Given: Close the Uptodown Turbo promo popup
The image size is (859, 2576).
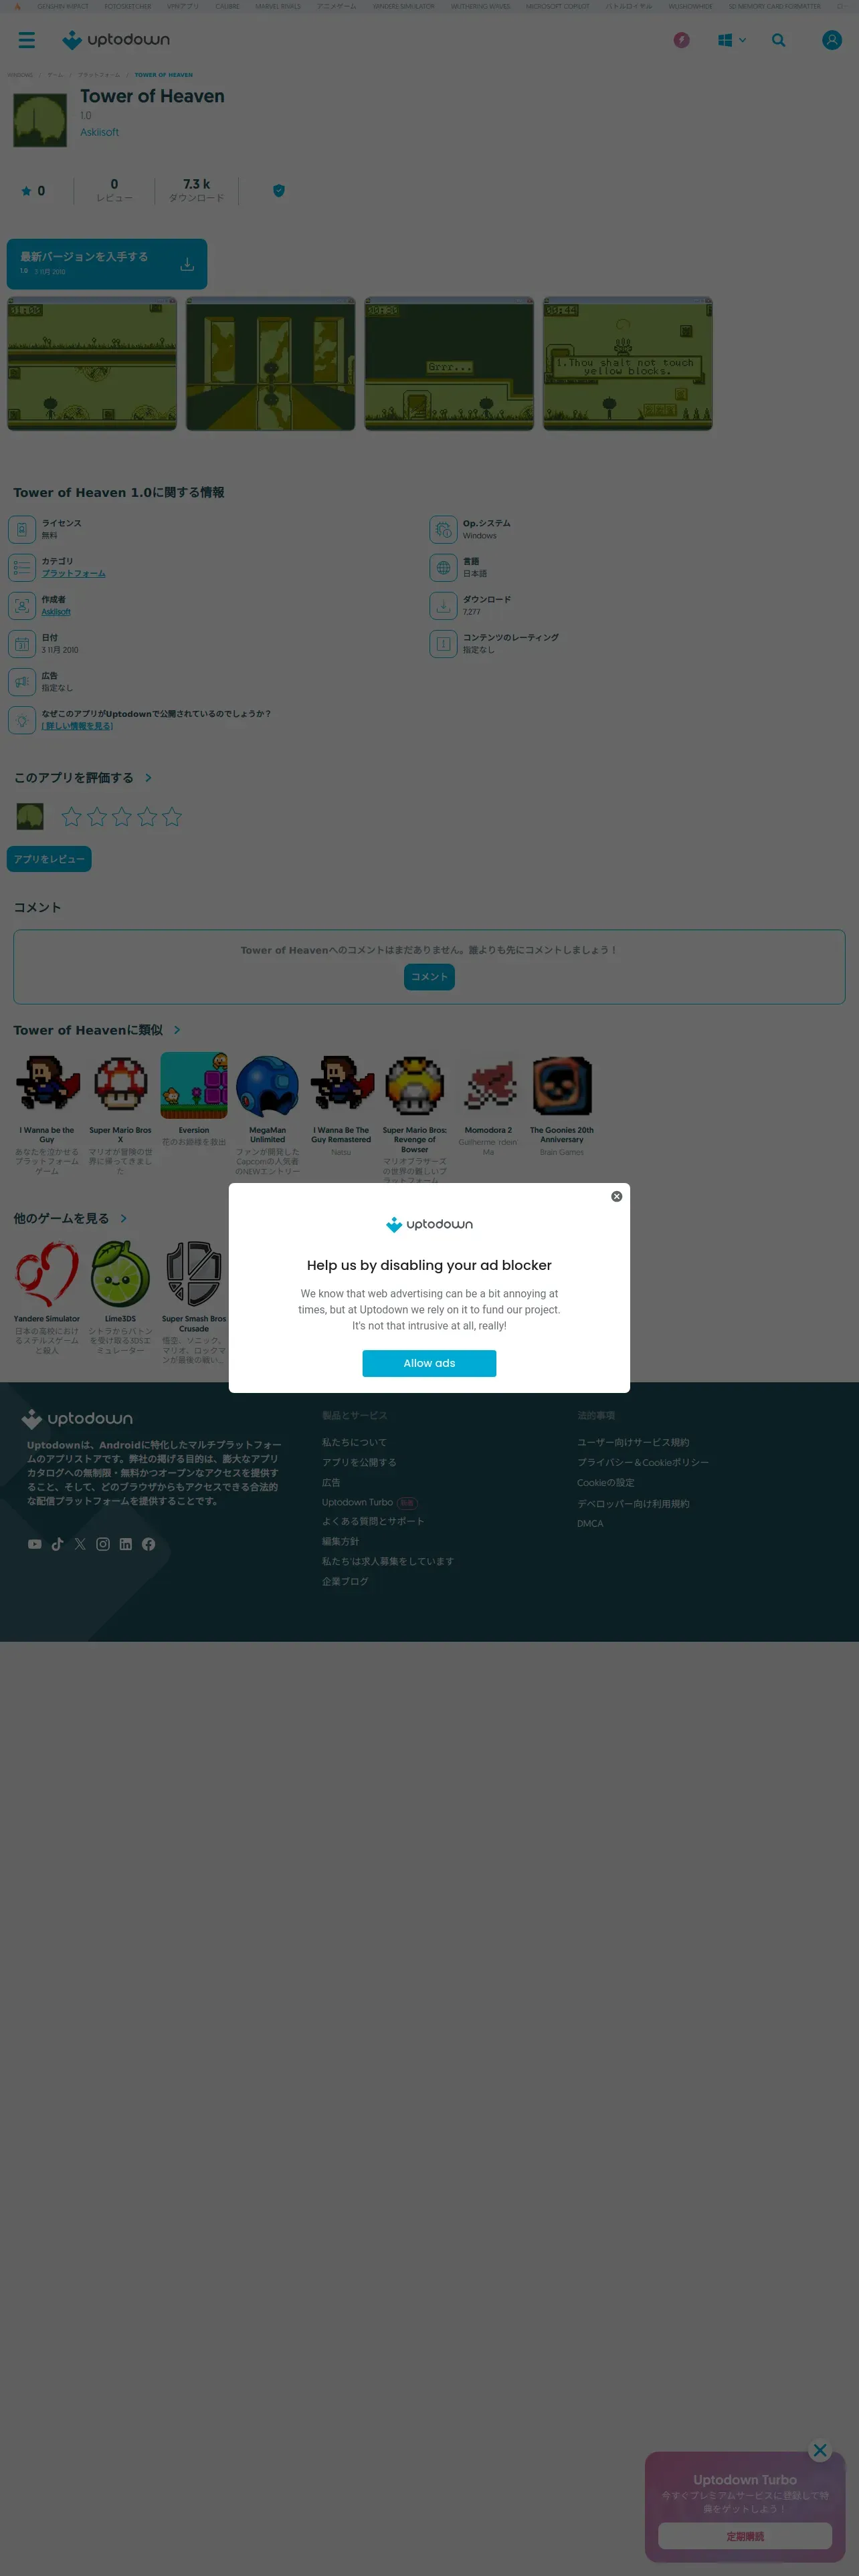Looking at the screenshot, I should [820, 2450].
